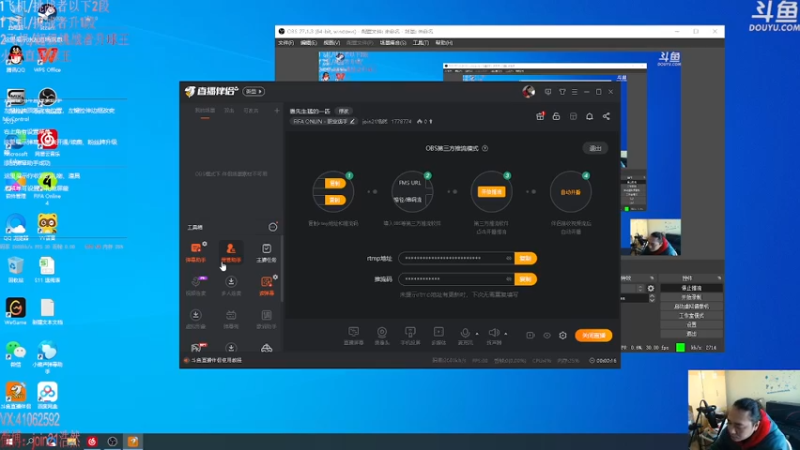Click the Windows Start button

(9, 441)
